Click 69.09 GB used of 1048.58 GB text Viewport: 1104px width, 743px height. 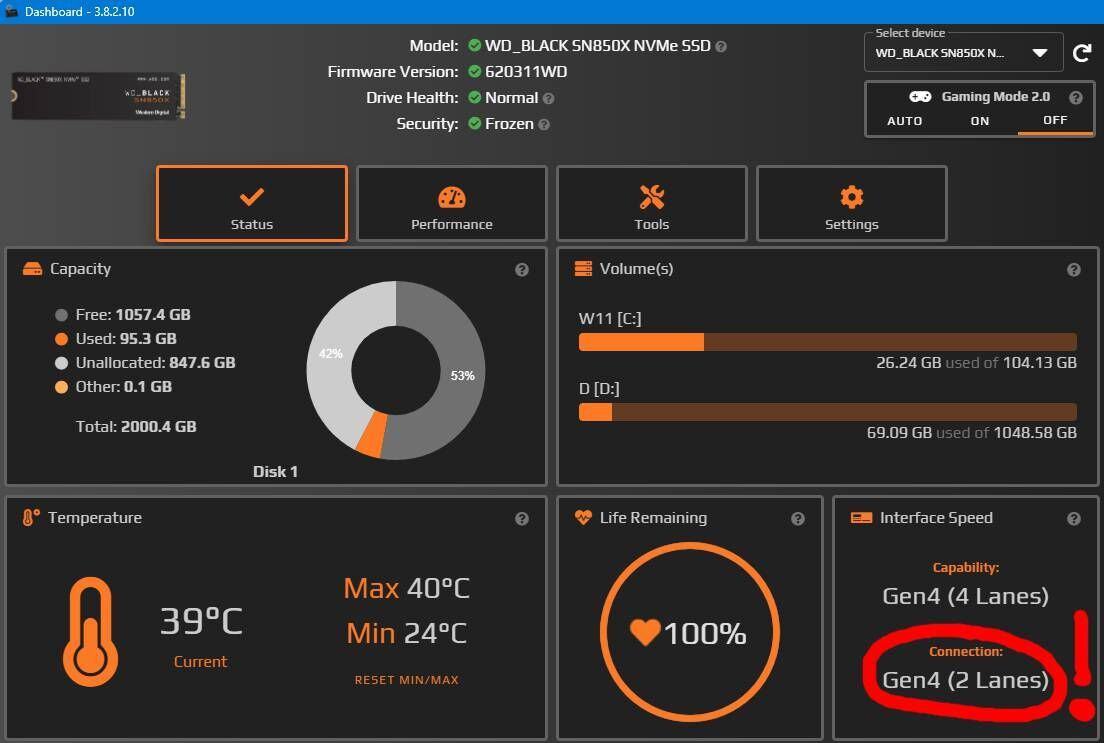[x=972, y=432]
